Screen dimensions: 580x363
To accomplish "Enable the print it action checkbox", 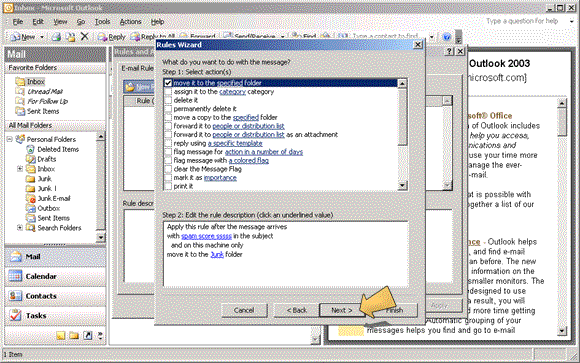I will pos(168,186).
